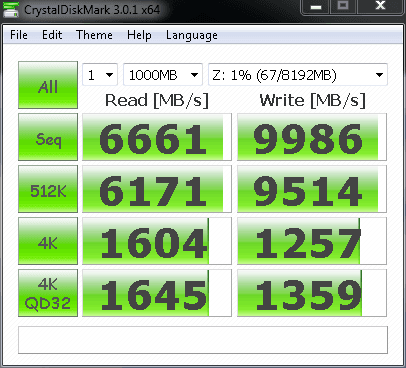Start the Seq sequential test
This screenshot has width=406, height=368.
[48, 137]
